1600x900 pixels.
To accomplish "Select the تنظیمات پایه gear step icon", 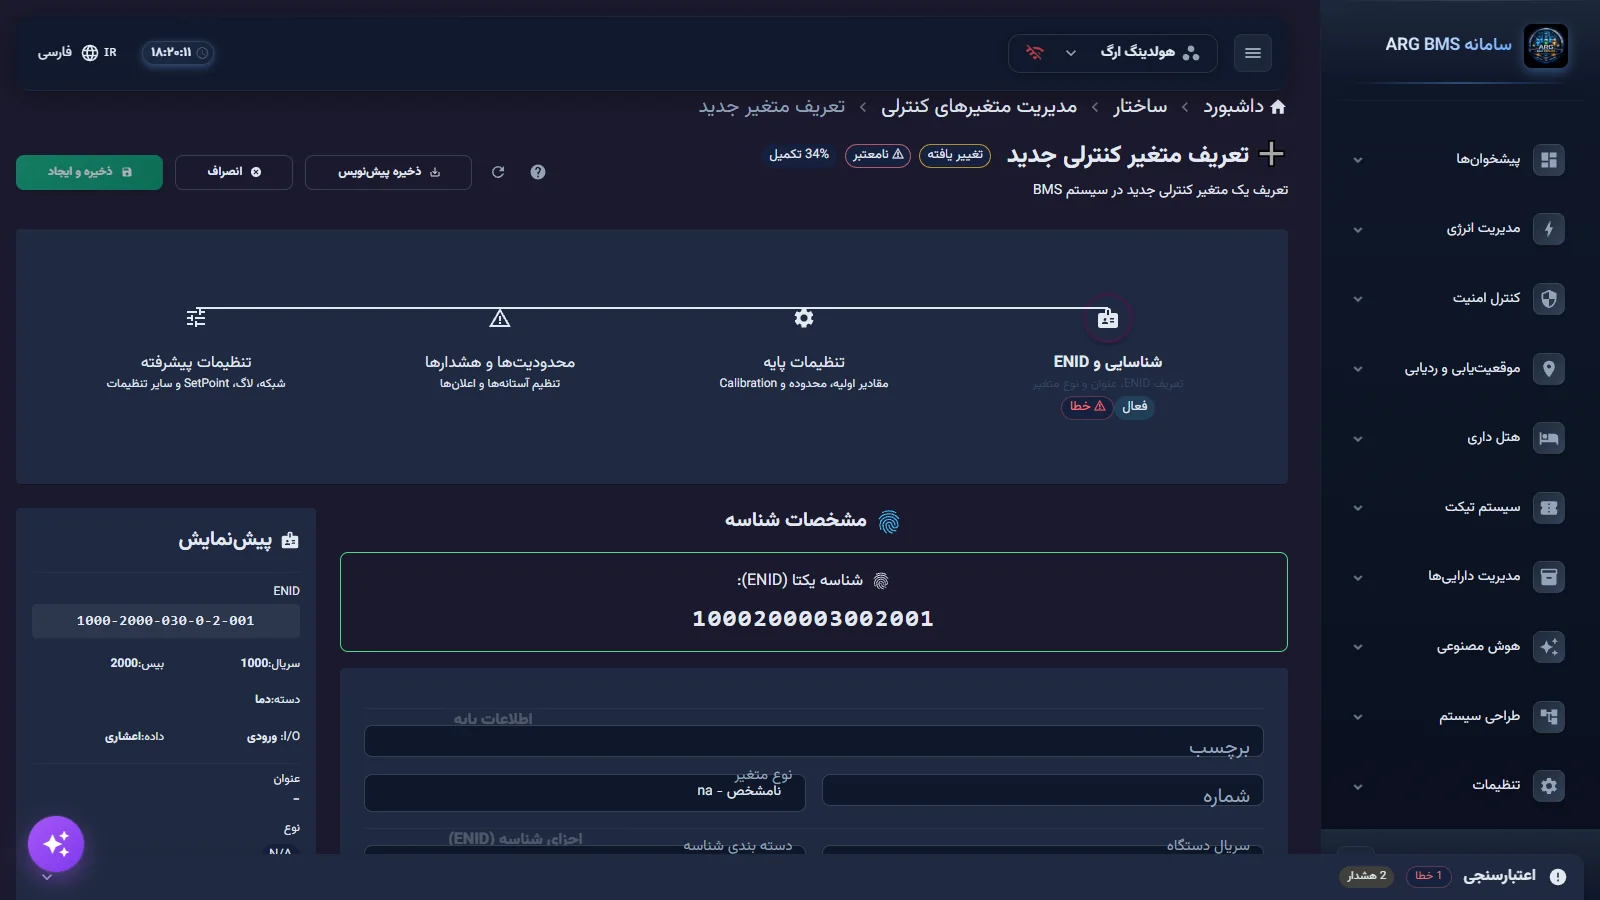I will [x=804, y=318].
